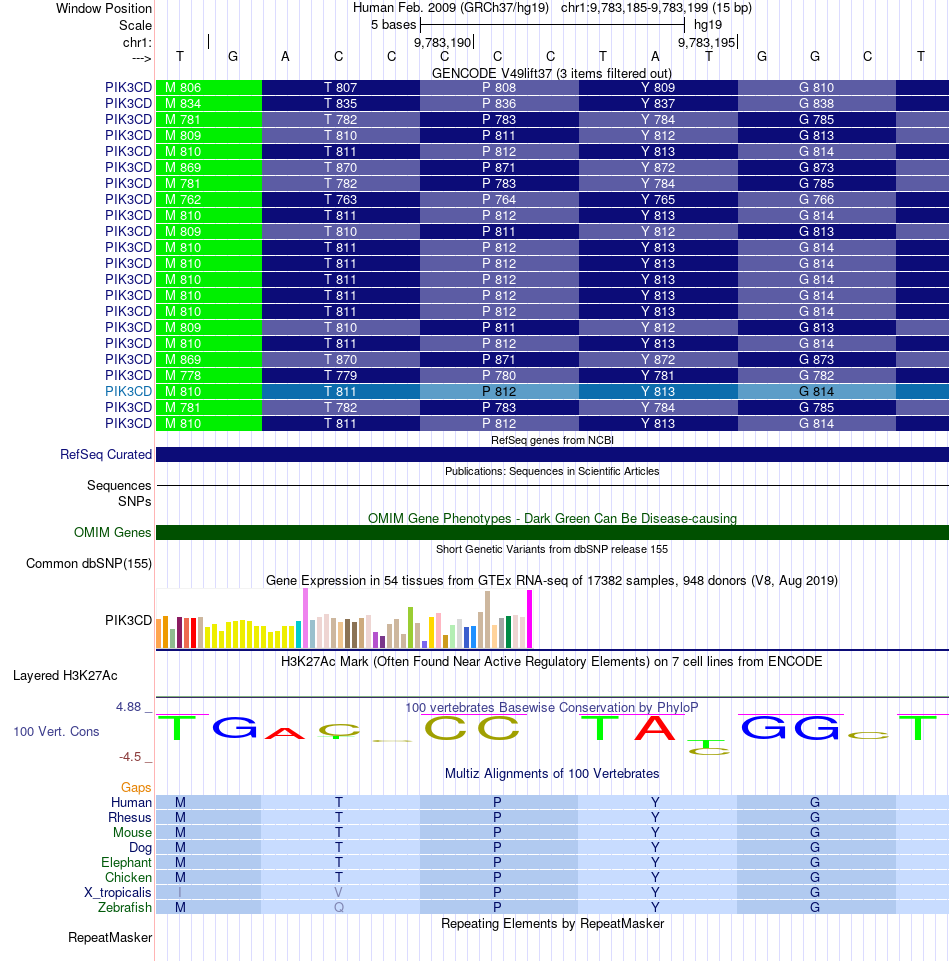The height and width of the screenshot is (961, 950).
Task: Click the orange Gaps label
Action: tap(136, 788)
